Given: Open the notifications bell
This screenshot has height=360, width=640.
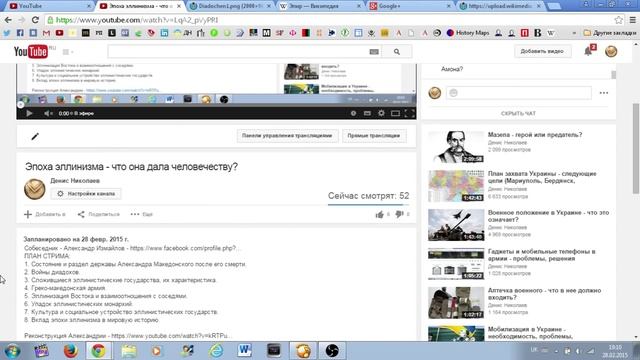Looking at the screenshot, I should coord(588,51).
